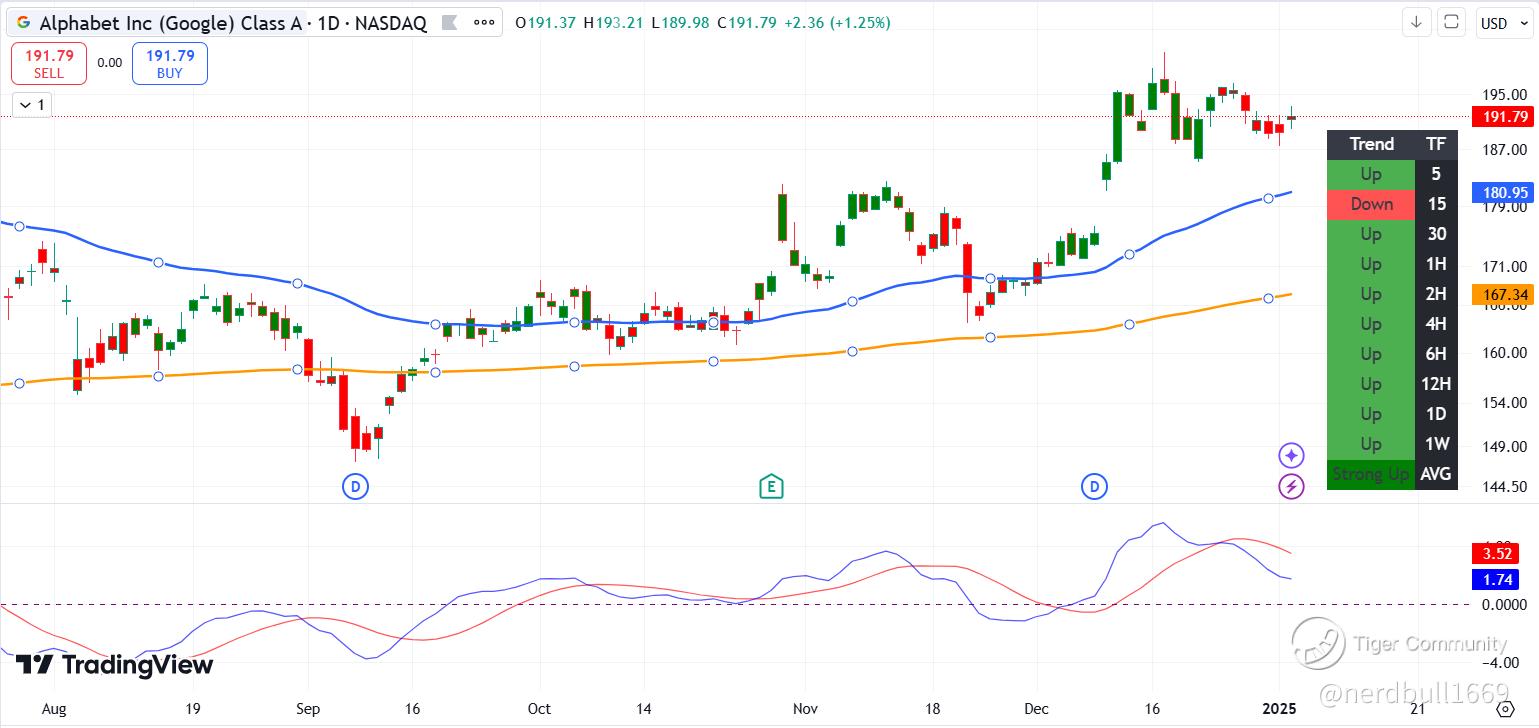Open the purple sparkle icon on the chart

point(1291,456)
